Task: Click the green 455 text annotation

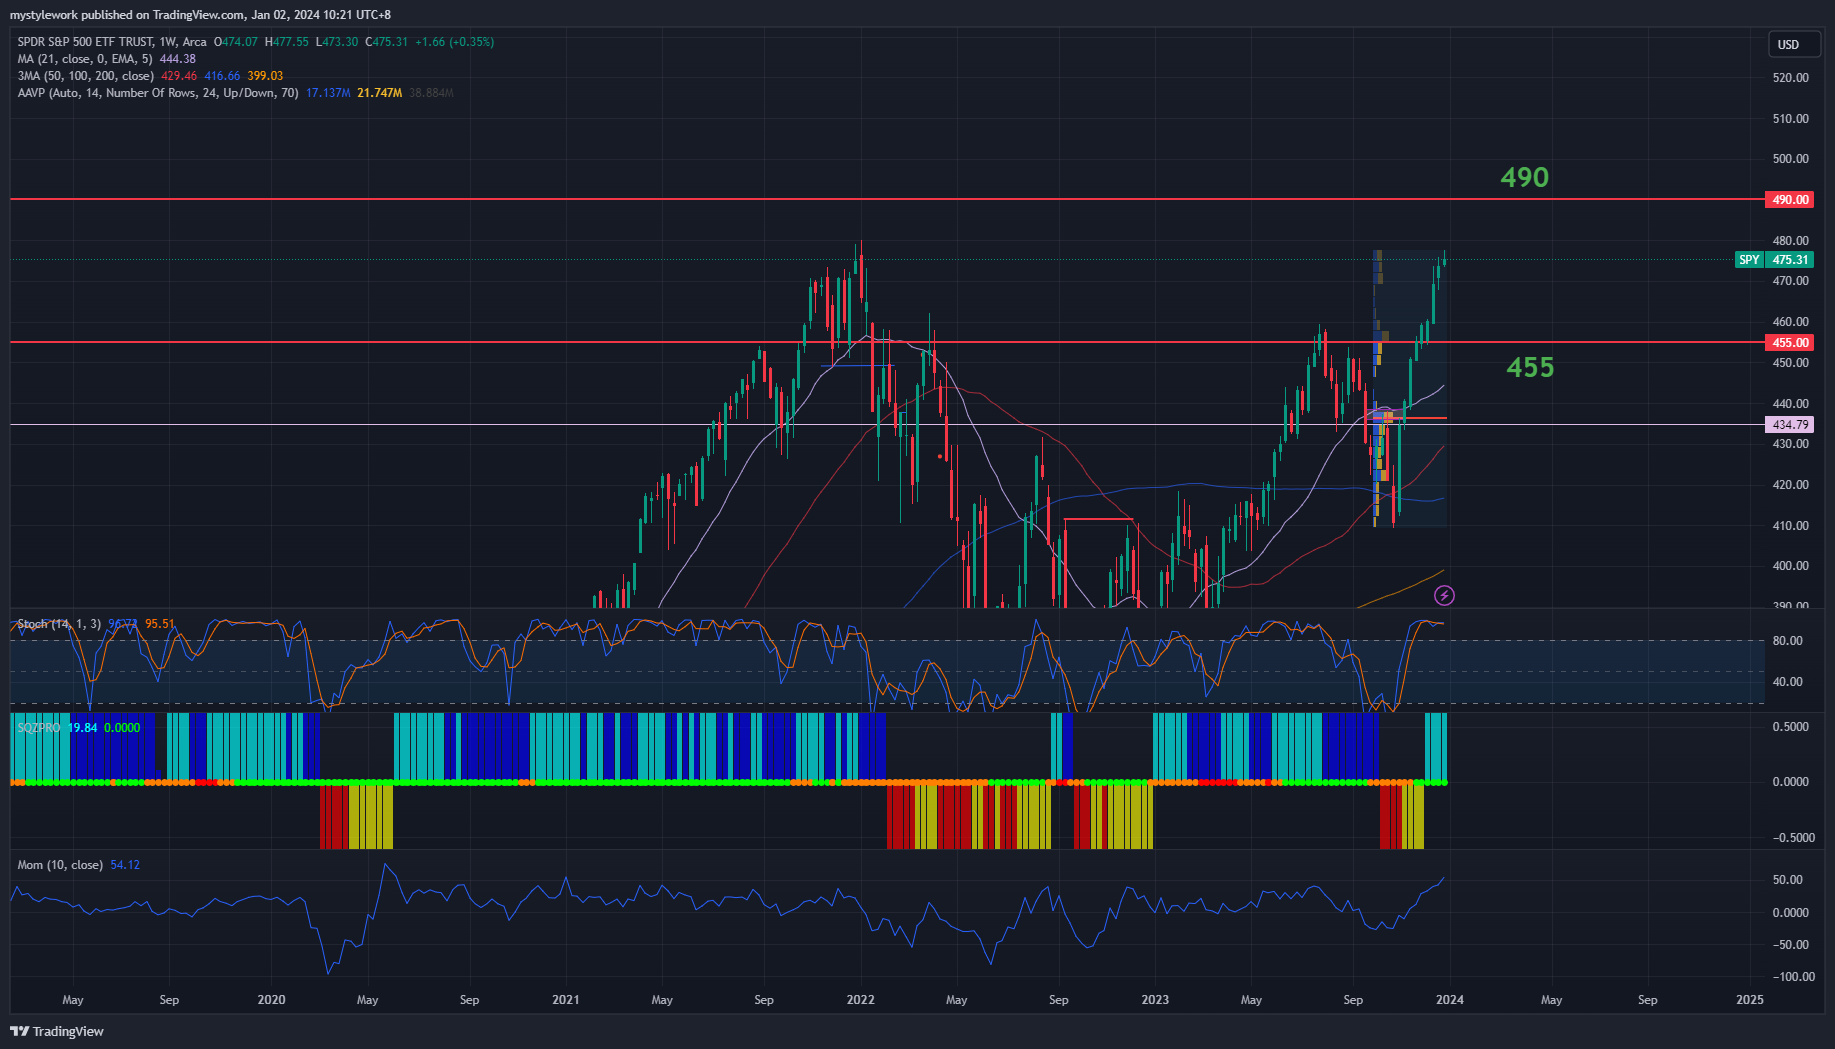Action: (x=1530, y=368)
